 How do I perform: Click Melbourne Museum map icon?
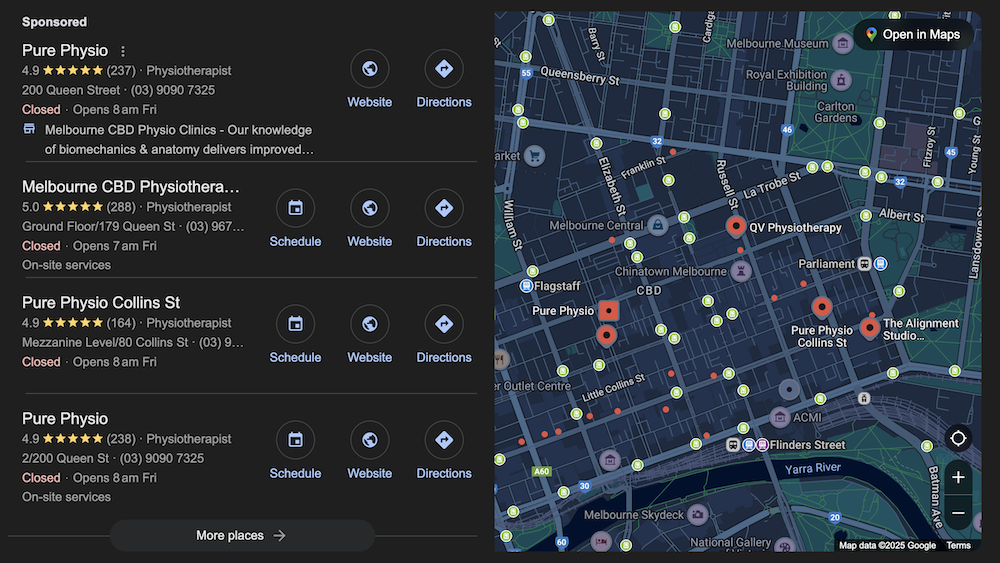[842, 43]
